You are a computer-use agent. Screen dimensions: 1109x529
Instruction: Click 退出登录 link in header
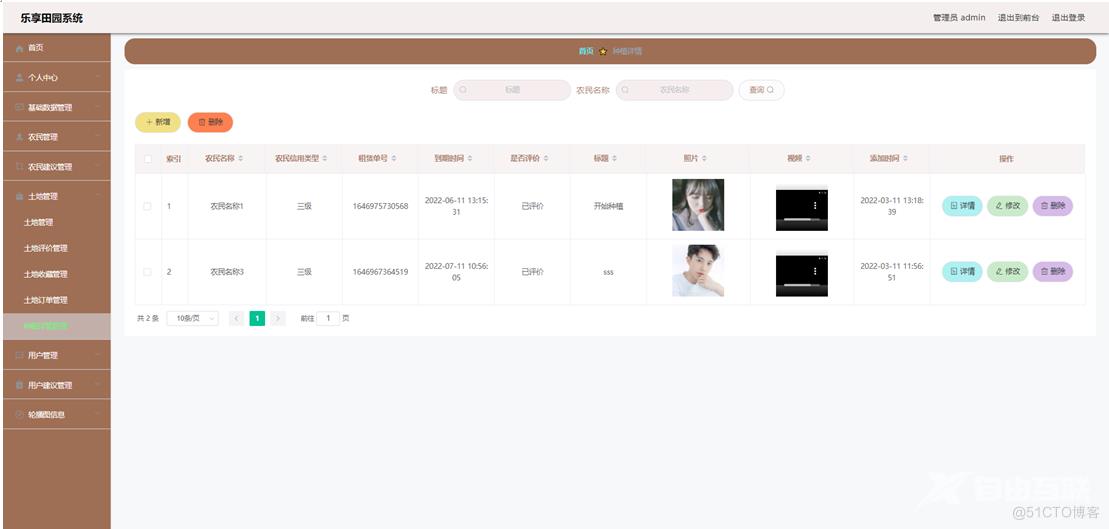pos(1068,18)
